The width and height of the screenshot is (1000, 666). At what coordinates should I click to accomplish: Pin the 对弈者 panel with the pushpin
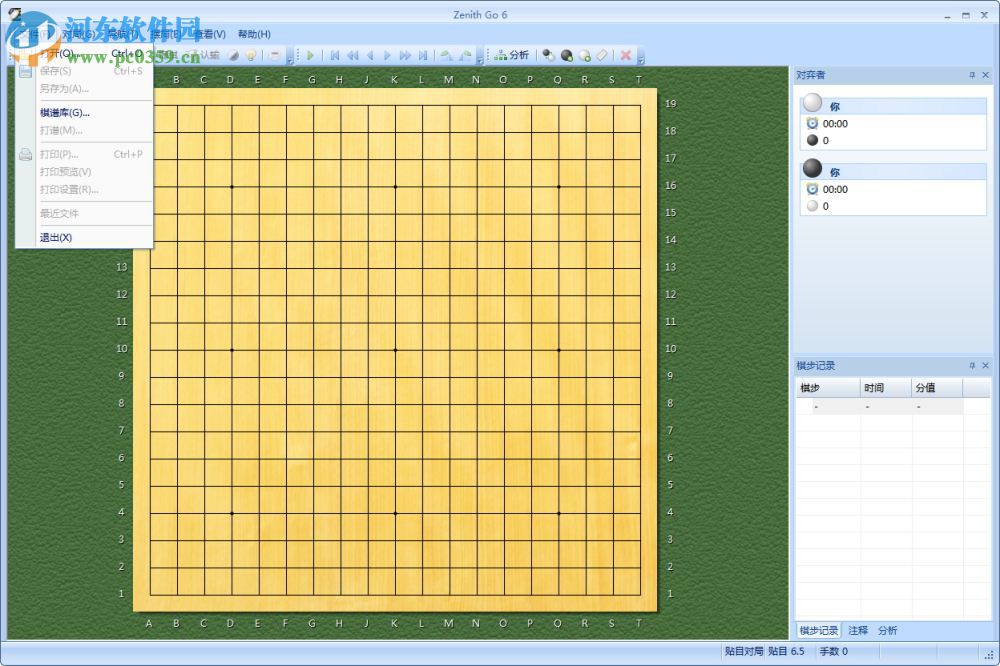tap(971, 75)
